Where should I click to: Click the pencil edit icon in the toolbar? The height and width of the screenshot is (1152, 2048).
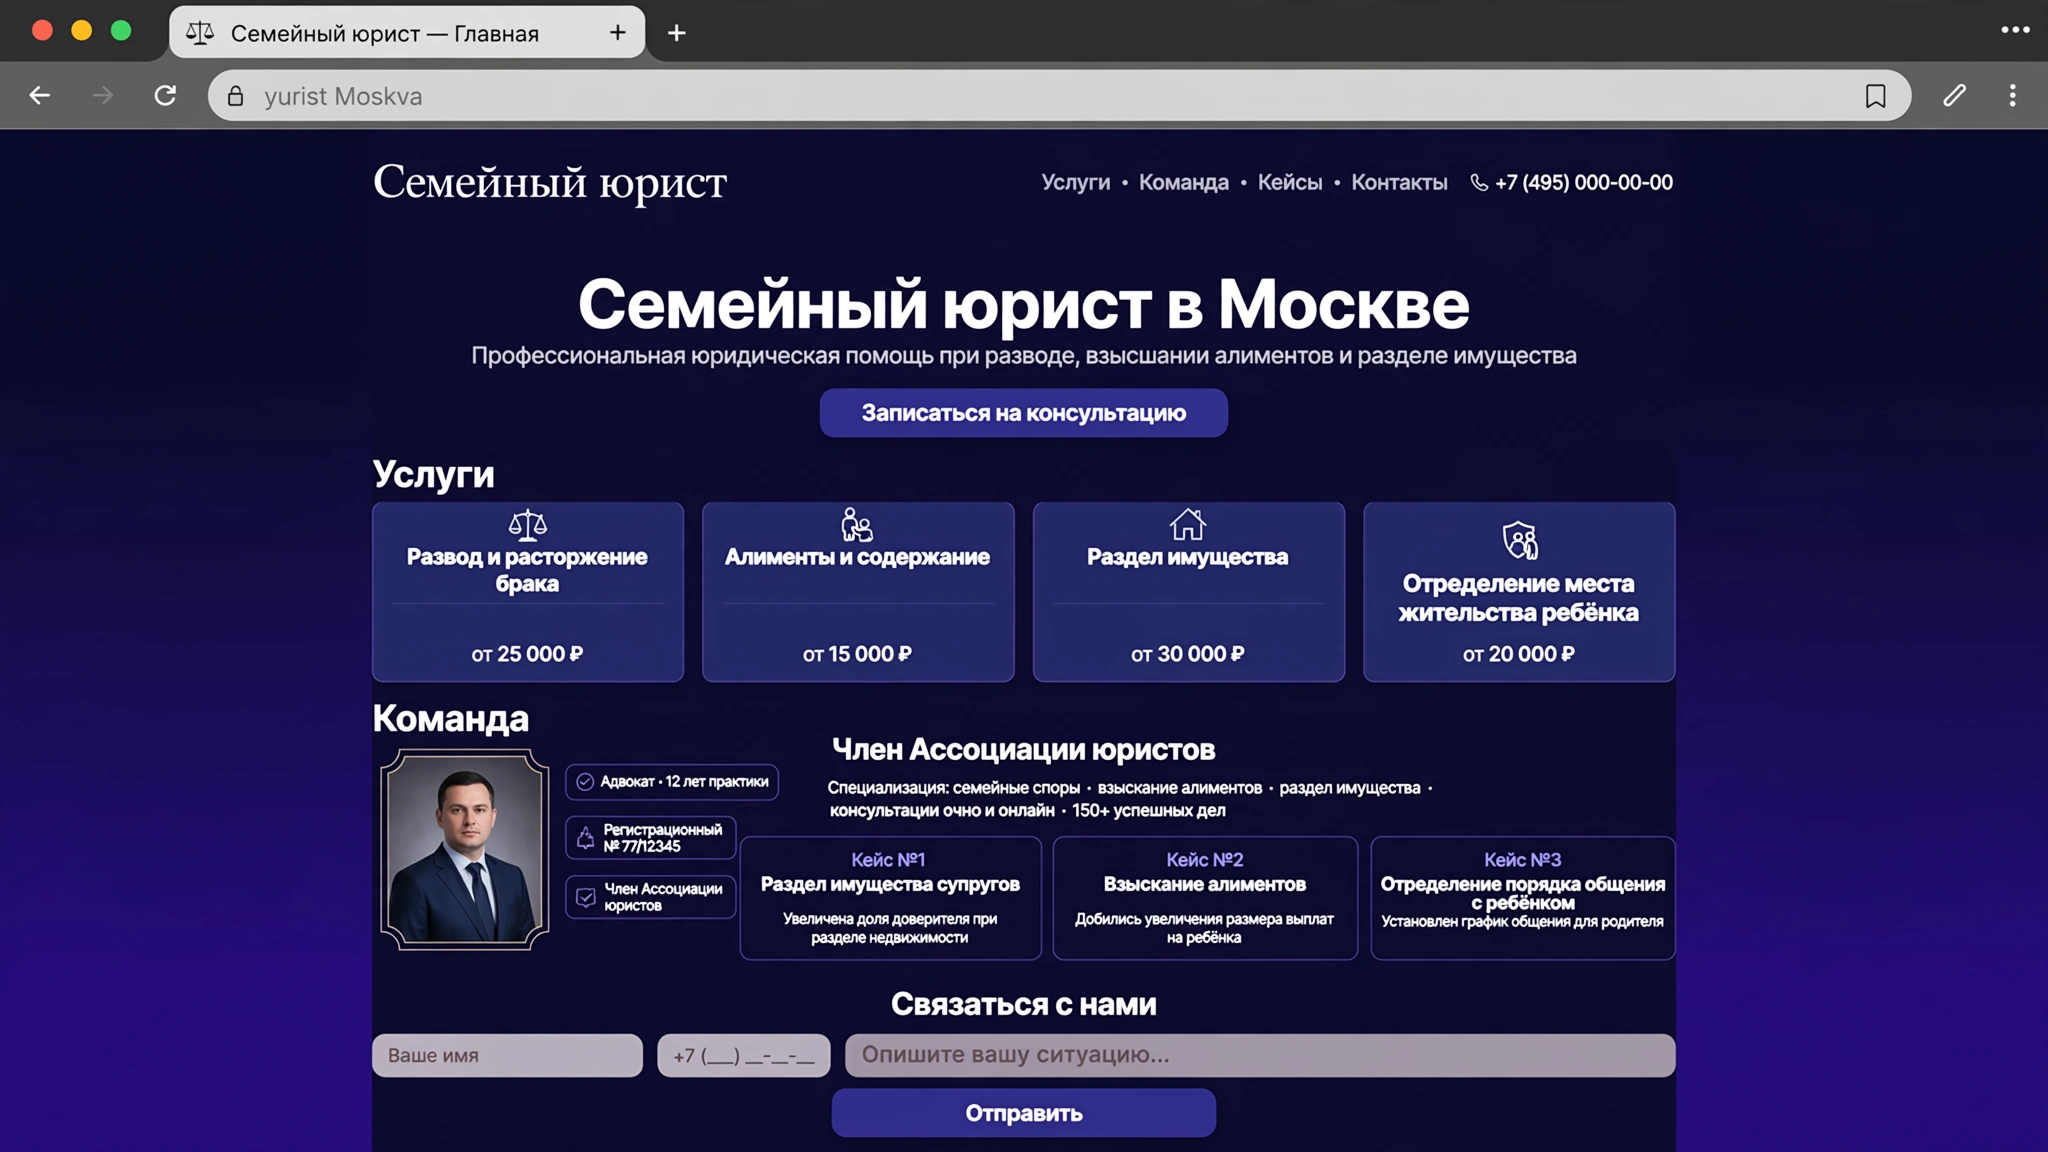(1954, 96)
